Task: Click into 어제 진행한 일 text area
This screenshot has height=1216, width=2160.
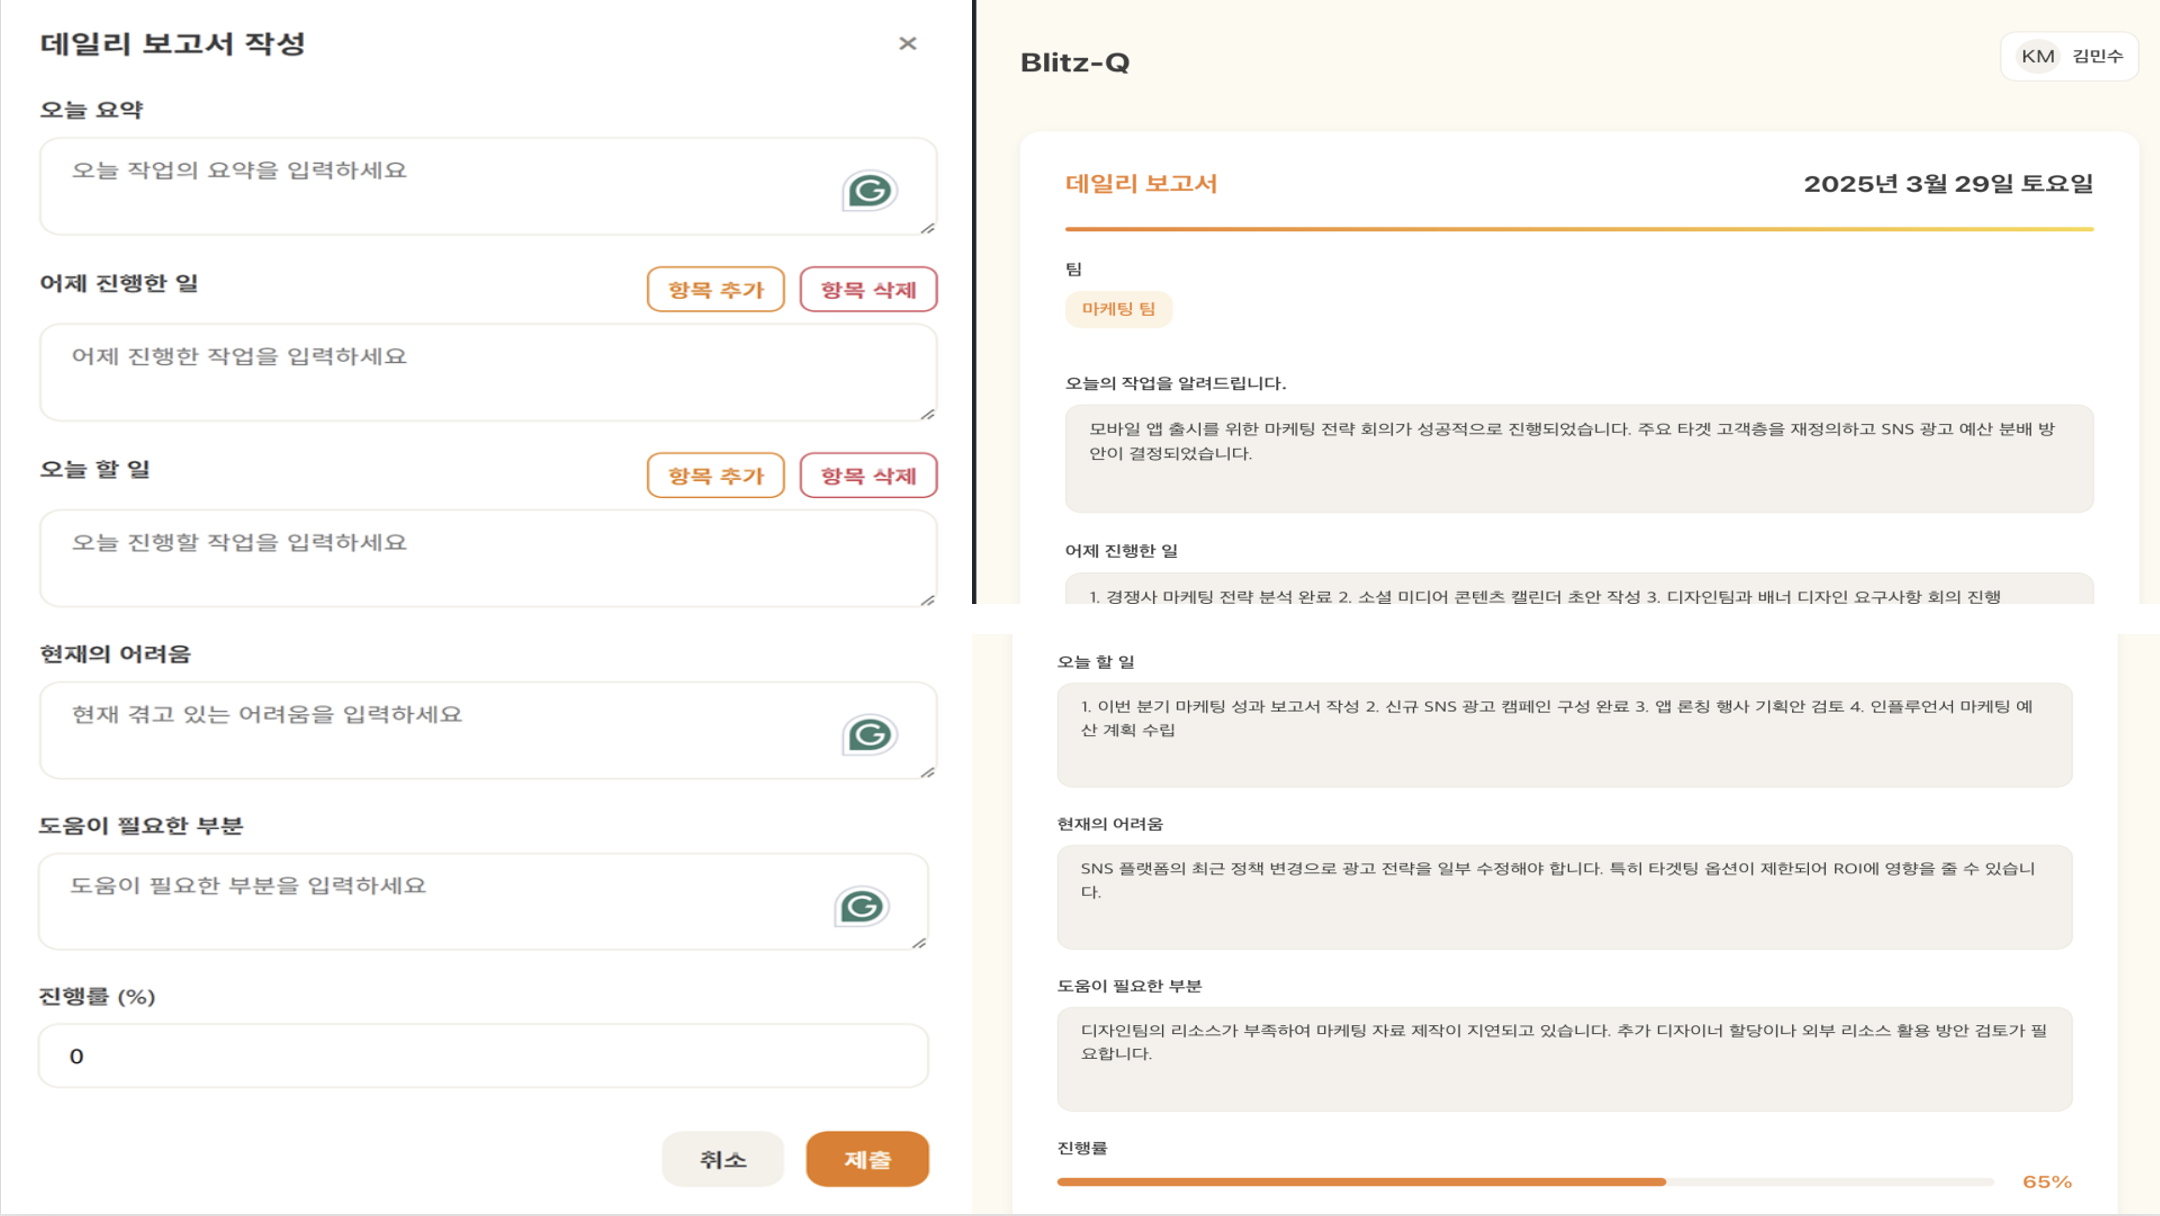Action: pyautogui.click(x=487, y=373)
